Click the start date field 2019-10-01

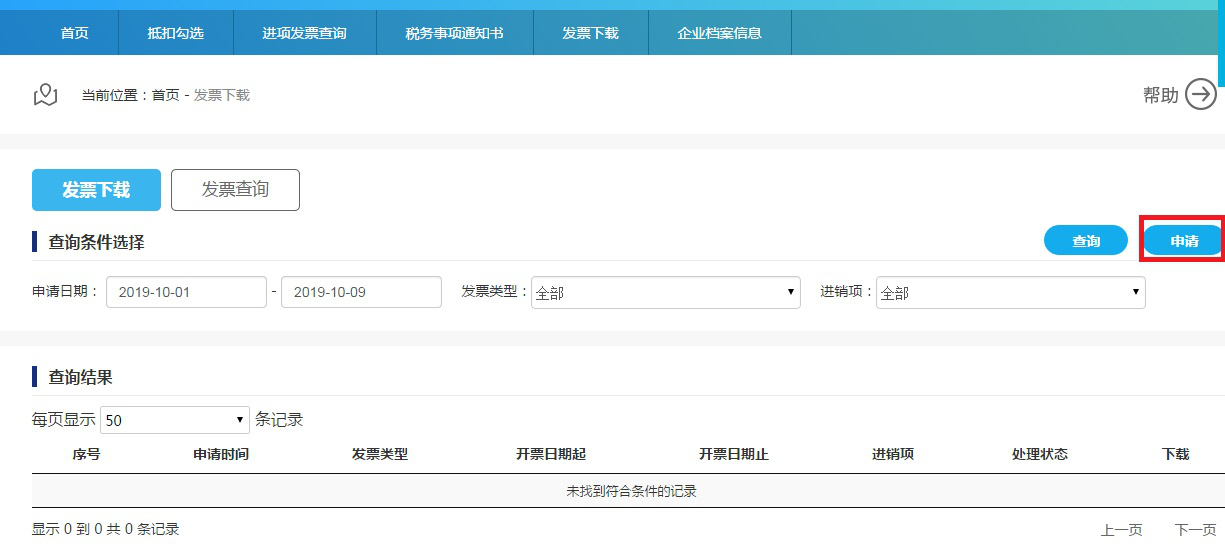pos(186,292)
